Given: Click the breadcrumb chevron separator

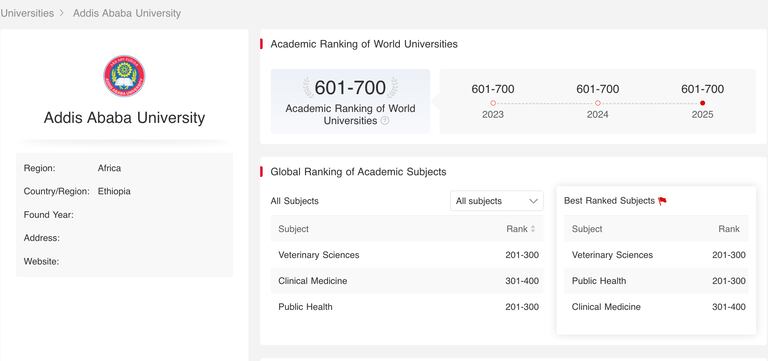Looking at the screenshot, I should pos(62,13).
